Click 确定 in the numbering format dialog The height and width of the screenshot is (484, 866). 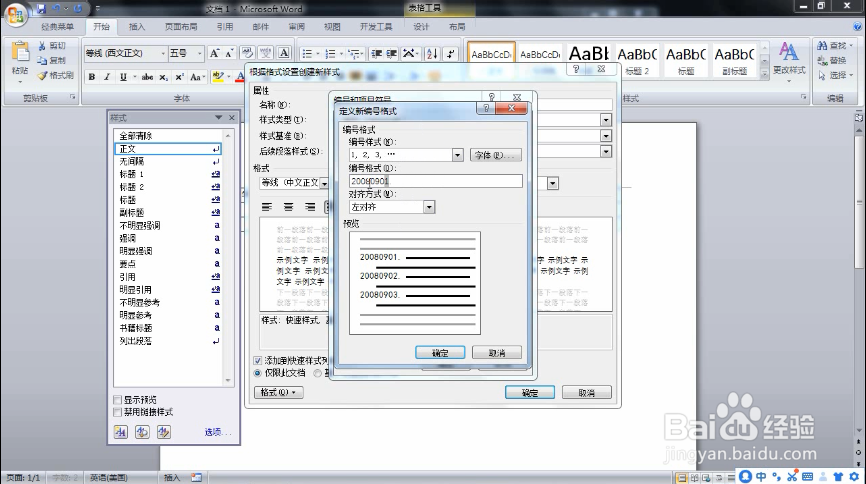click(x=440, y=353)
